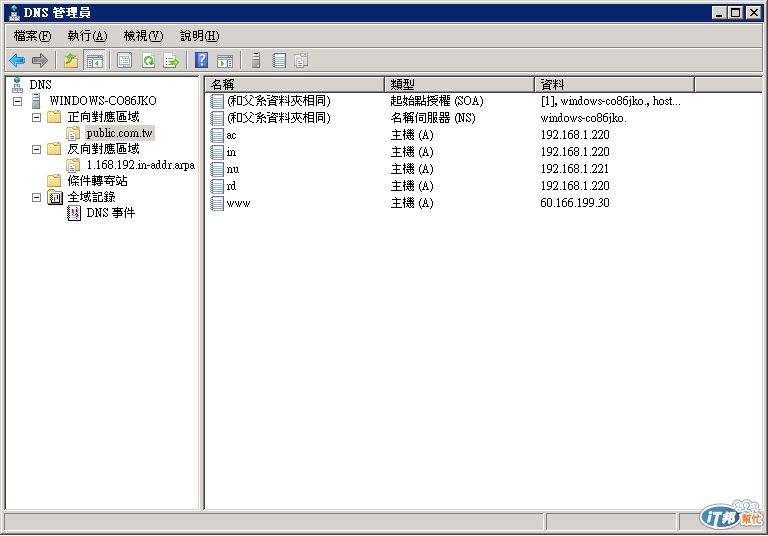Select the SOA record row name
This screenshot has height=536, width=768.
(x=279, y=101)
